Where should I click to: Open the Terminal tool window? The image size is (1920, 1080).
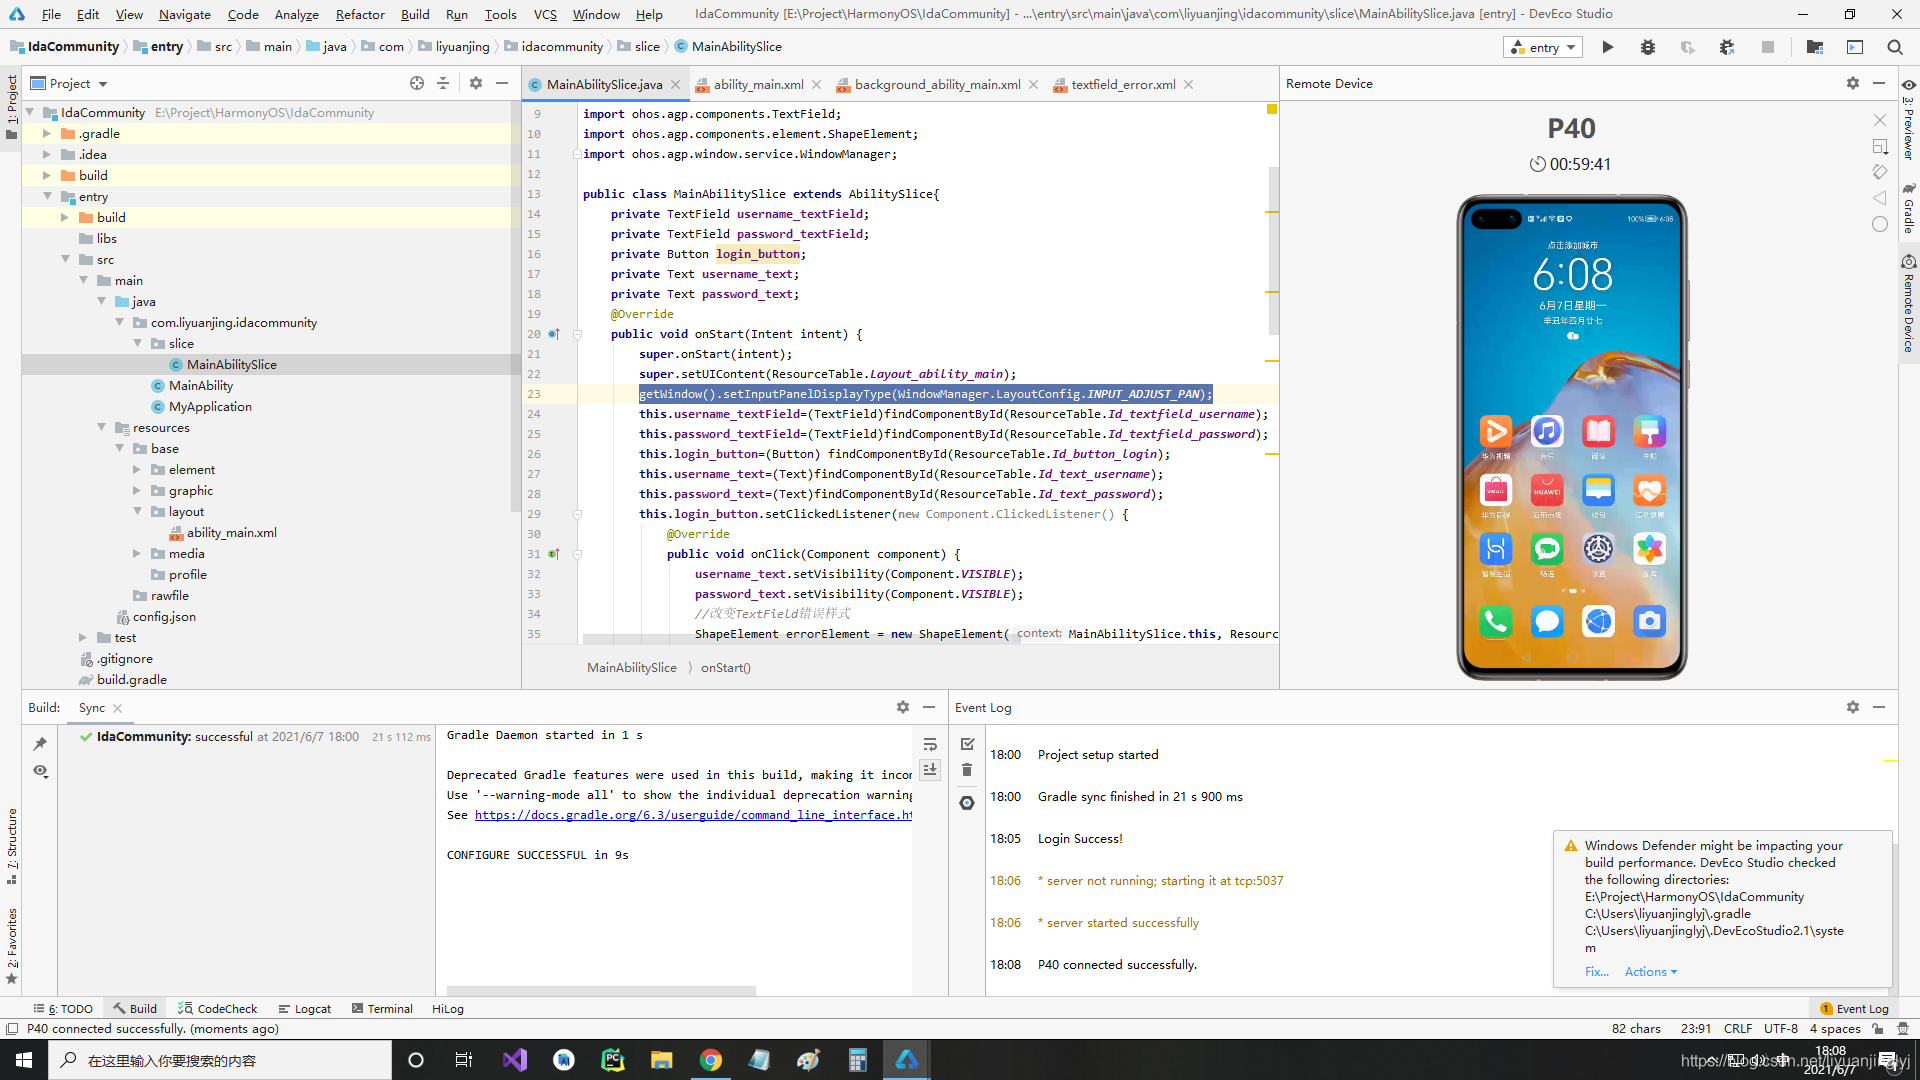pos(382,1009)
